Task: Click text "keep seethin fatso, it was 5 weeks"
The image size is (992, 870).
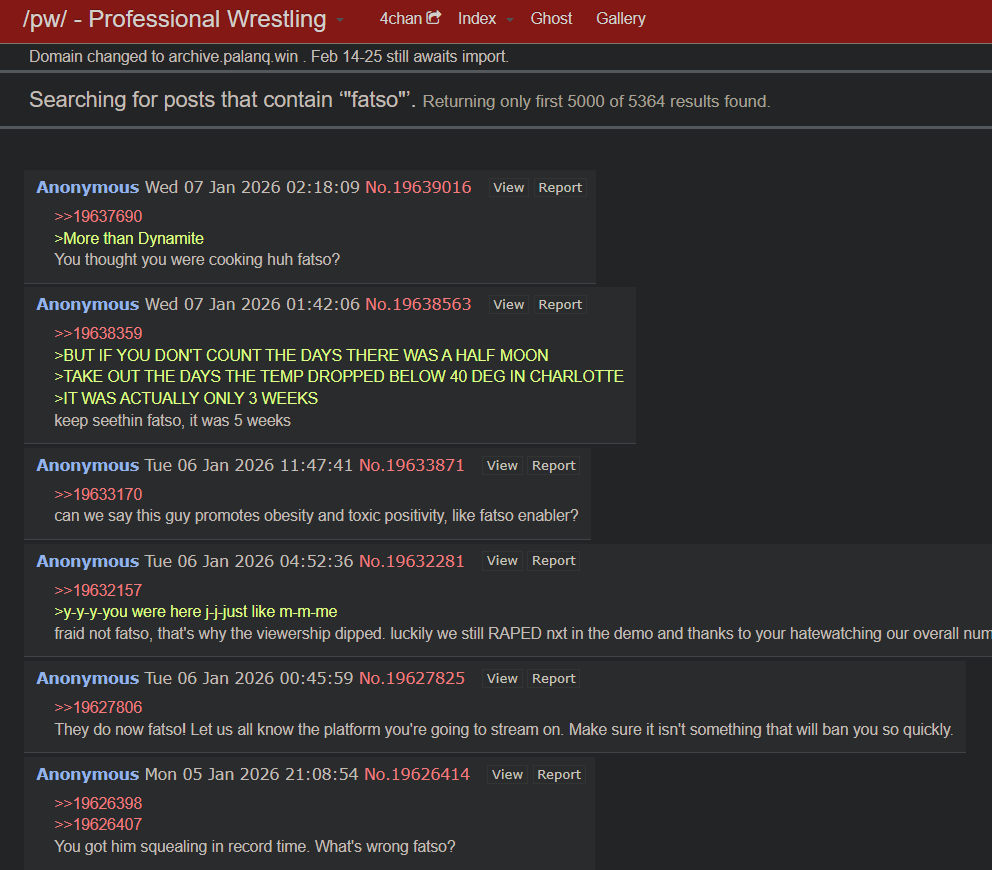Action: click(x=173, y=421)
